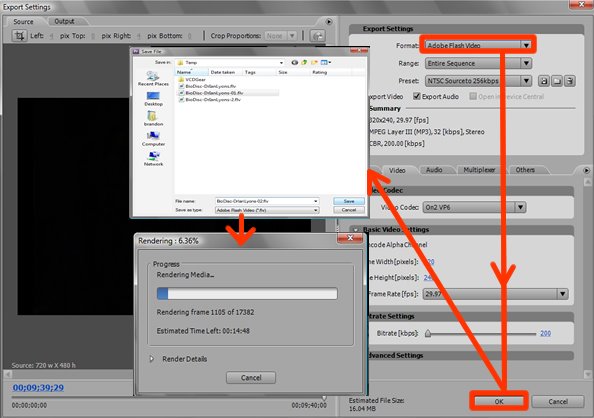Click the File name input field
This screenshot has width=594, height=418.
267,201
